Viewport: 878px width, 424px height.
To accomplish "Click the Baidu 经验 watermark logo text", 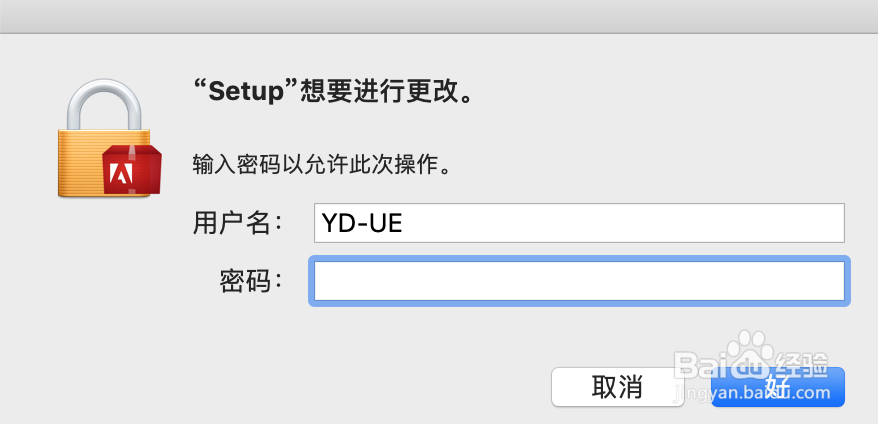I will click(751, 365).
